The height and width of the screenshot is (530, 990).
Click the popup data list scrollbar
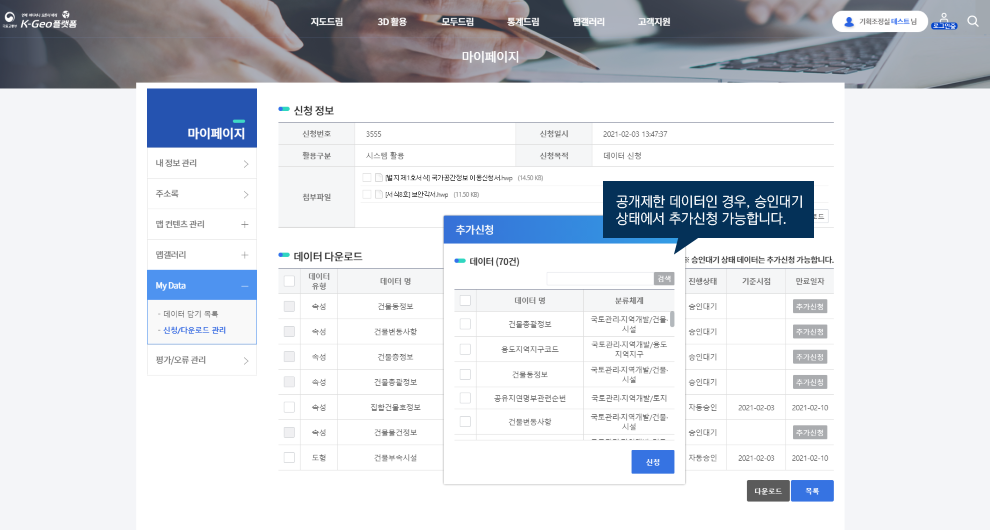(x=672, y=320)
